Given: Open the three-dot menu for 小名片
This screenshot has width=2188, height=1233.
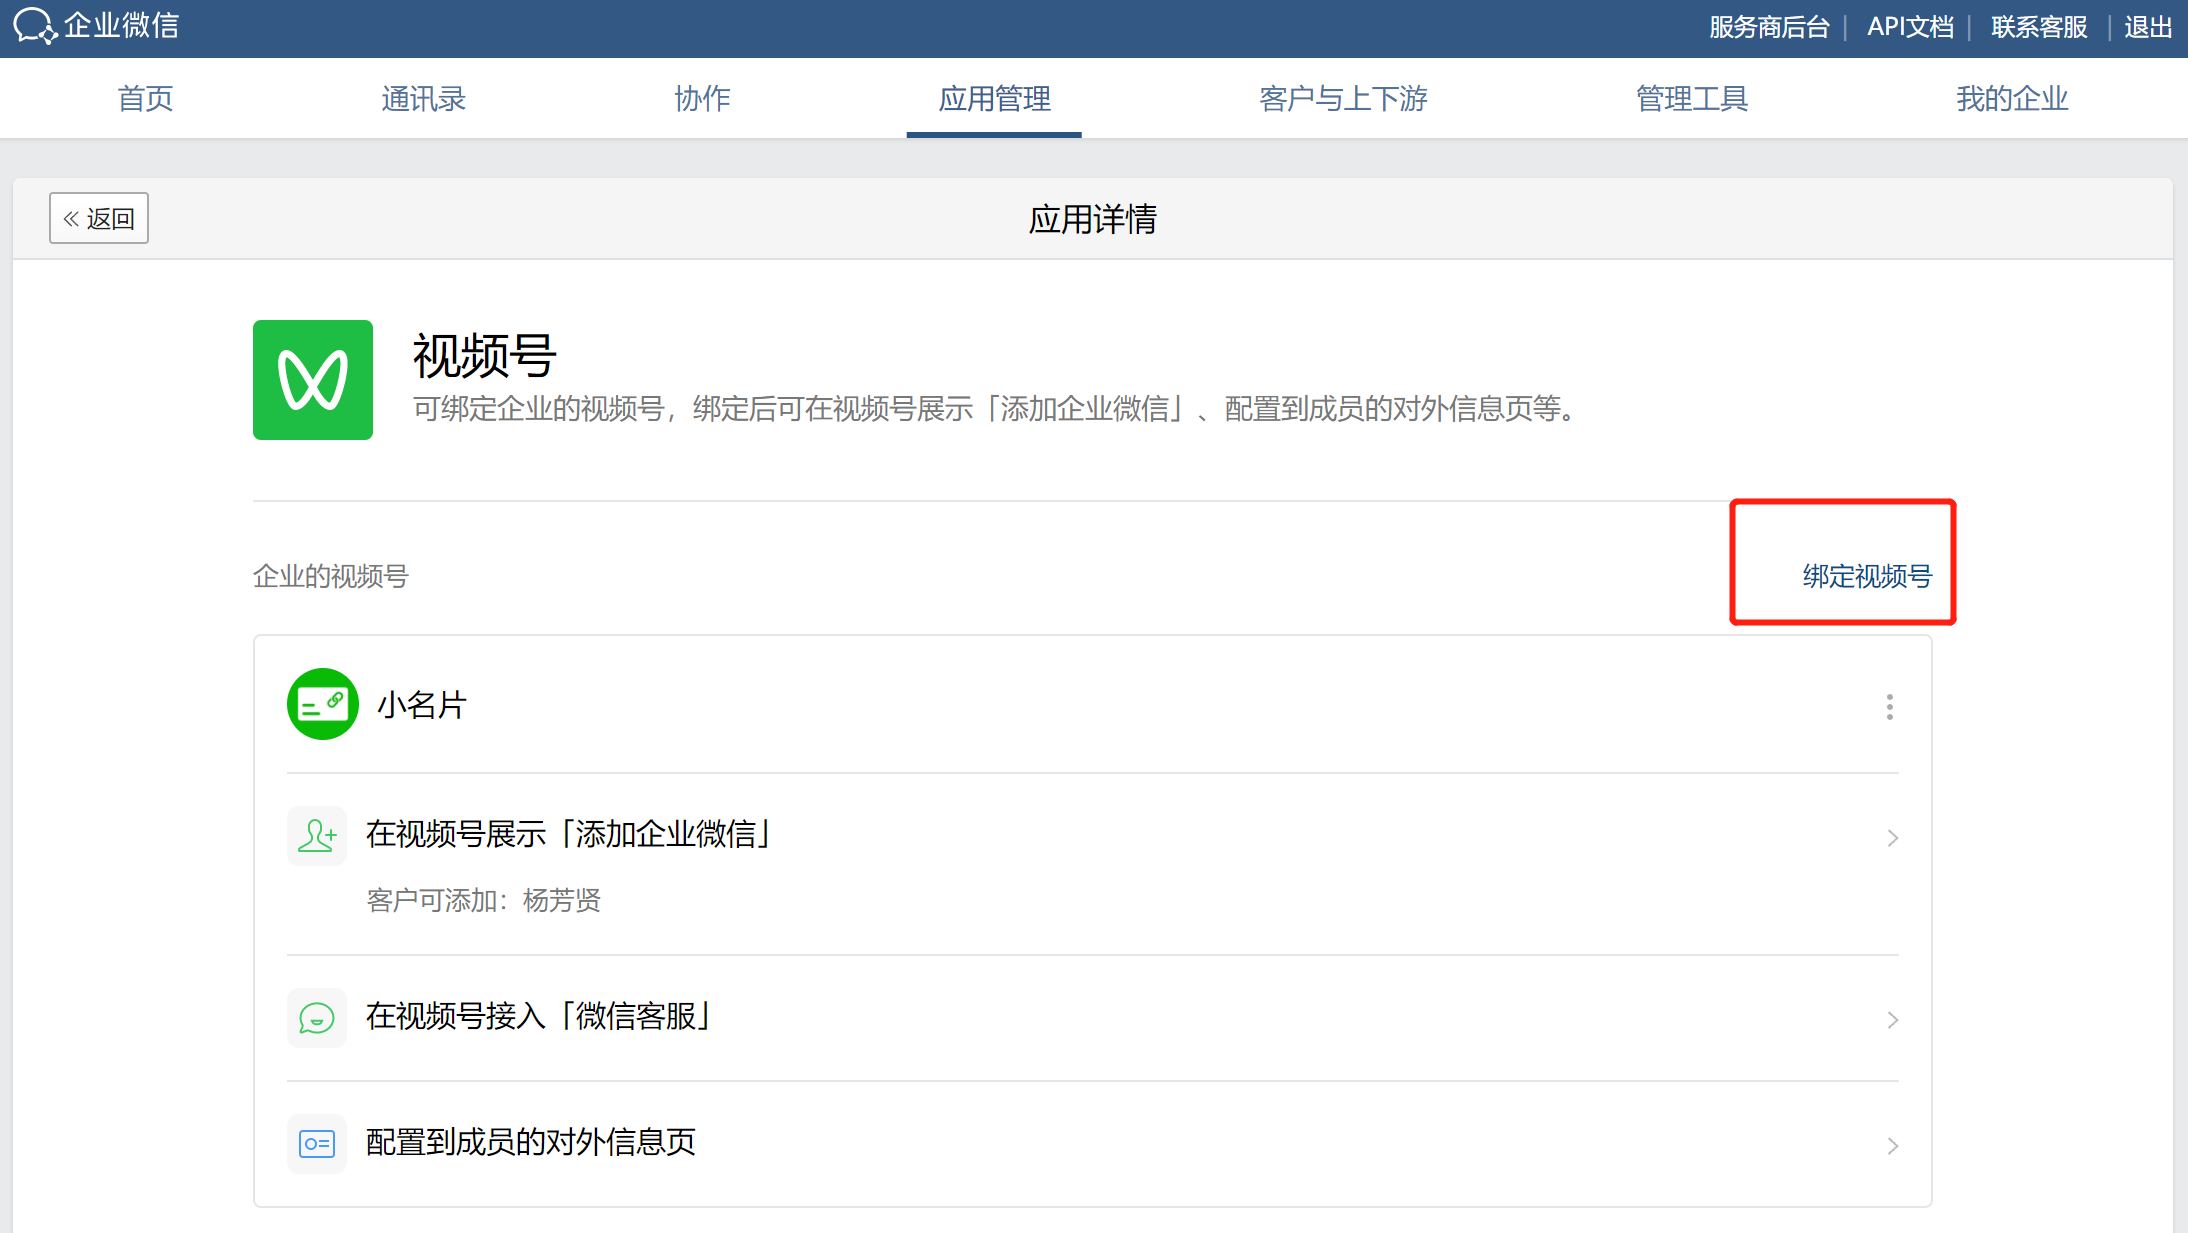Looking at the screenshot, I should (1889, 707).
